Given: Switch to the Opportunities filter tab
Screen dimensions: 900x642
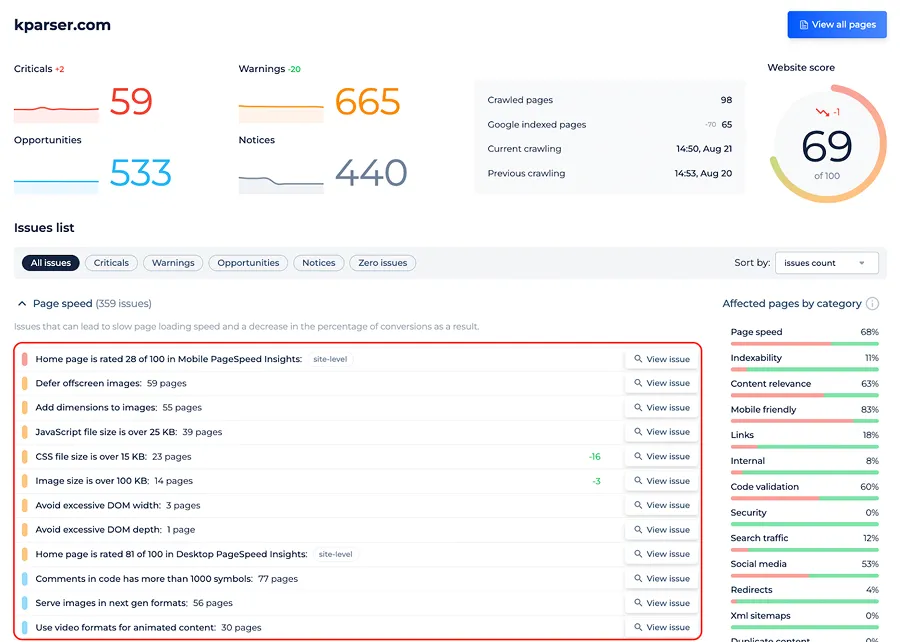Looking at the screenshot, I should click(248, 263).
